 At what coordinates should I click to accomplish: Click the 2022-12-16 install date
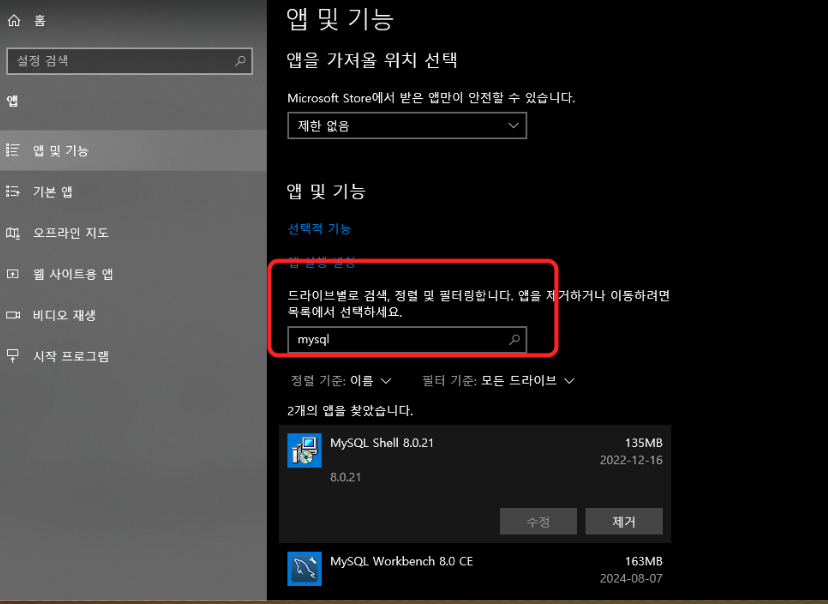(x=631, y=460)
